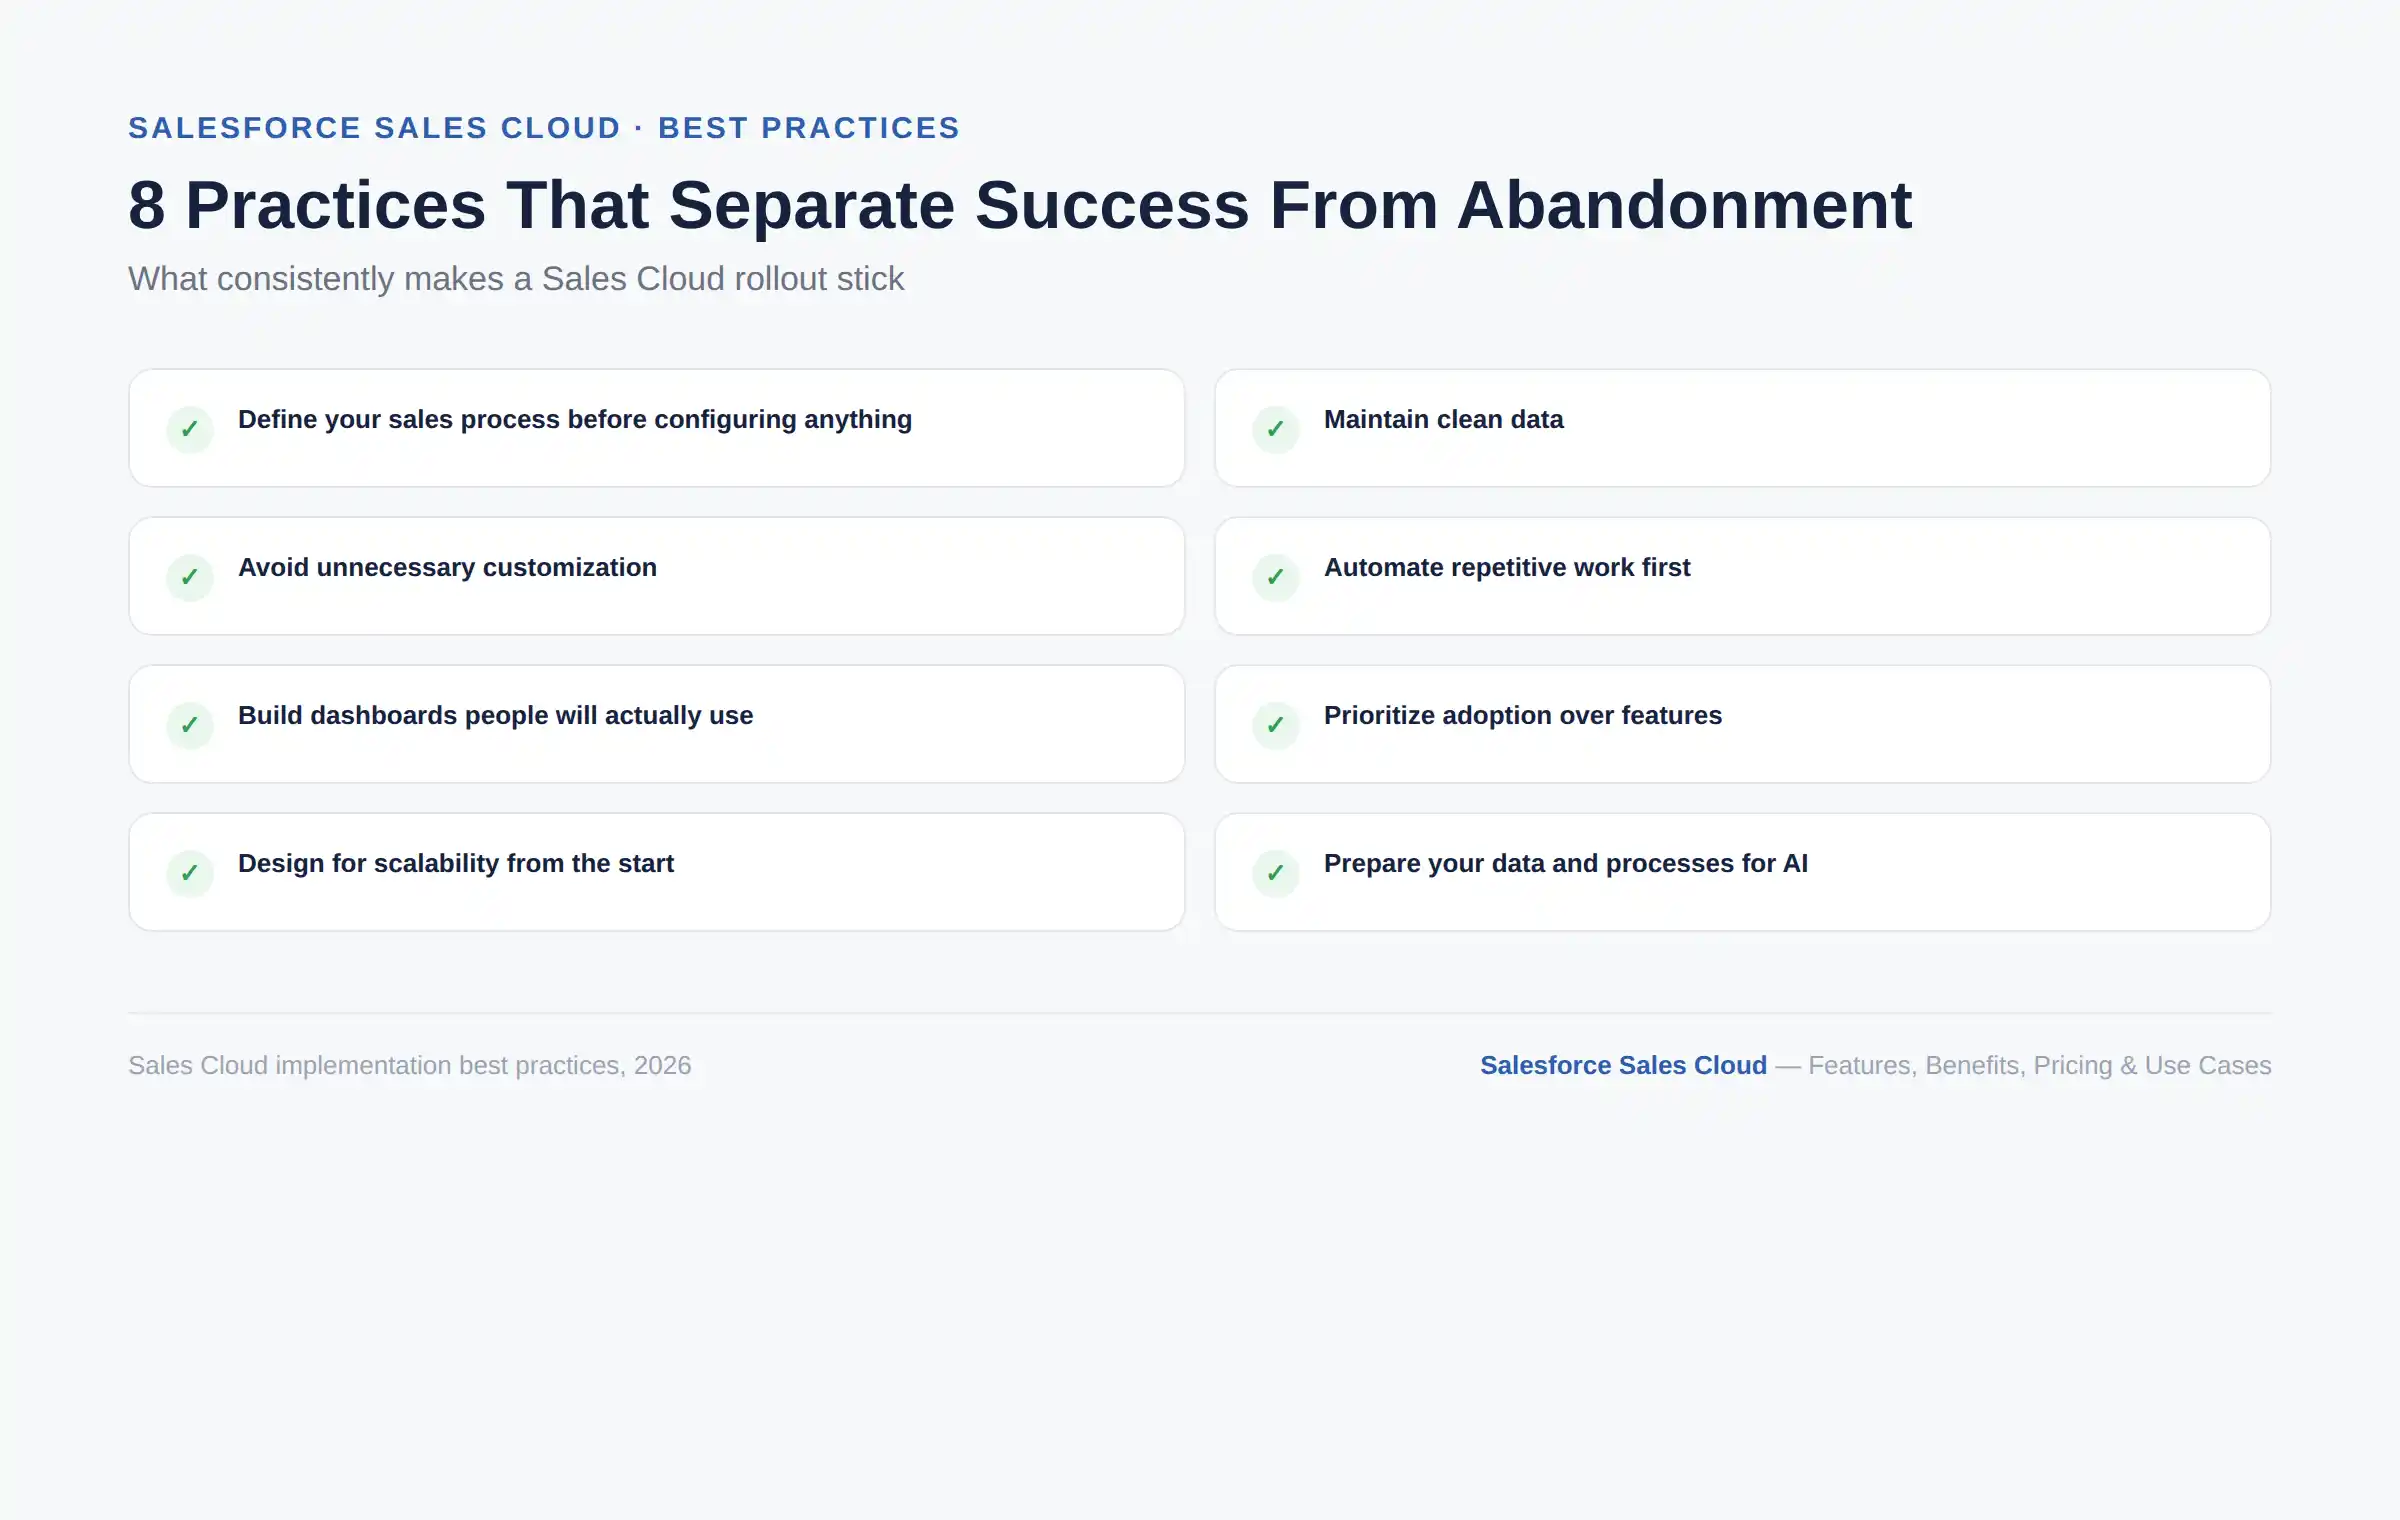Click checkmark icon beside Prepare your data for AI
The height and width of the screenshot is (1520, 2400).
1276,874
